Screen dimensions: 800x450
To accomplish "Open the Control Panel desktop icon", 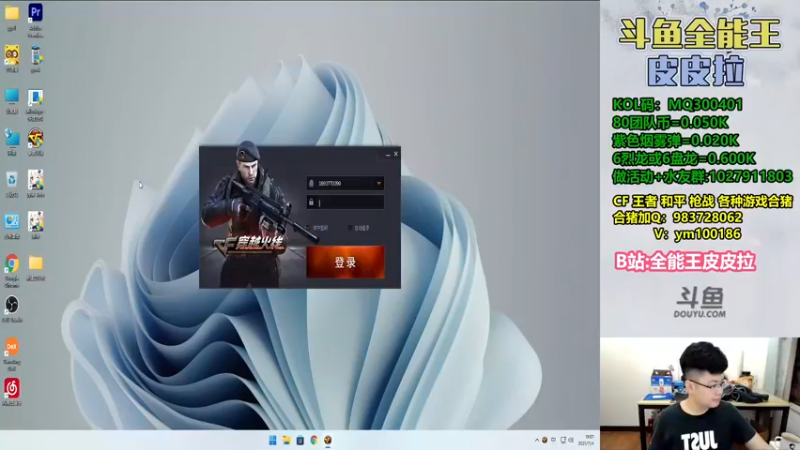I will (x=12, y=222).
